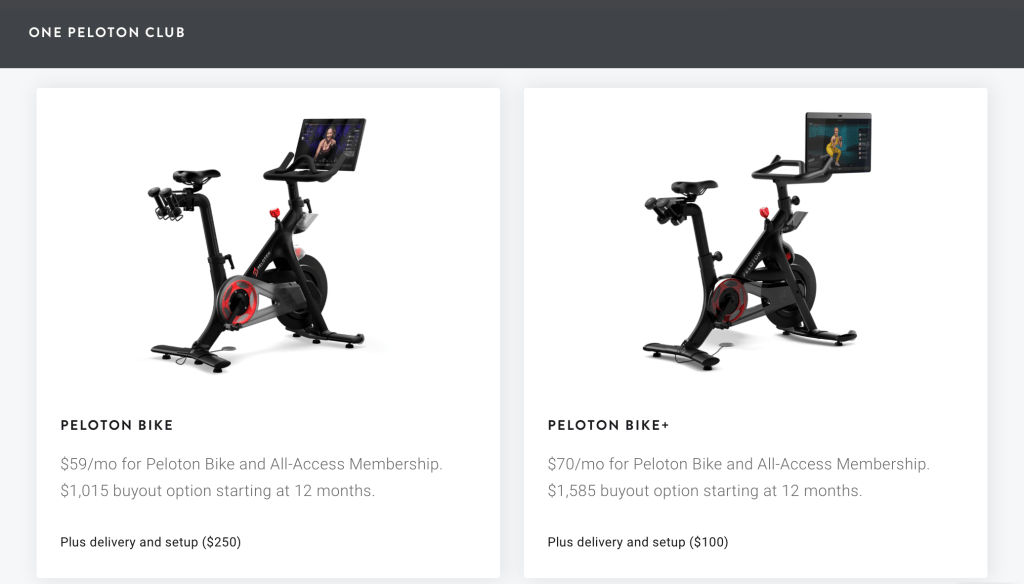Click the touchscreen on the Peloton Bike
The height and width of the screenshot is (584, 1024).
click(x=331, y=144)
